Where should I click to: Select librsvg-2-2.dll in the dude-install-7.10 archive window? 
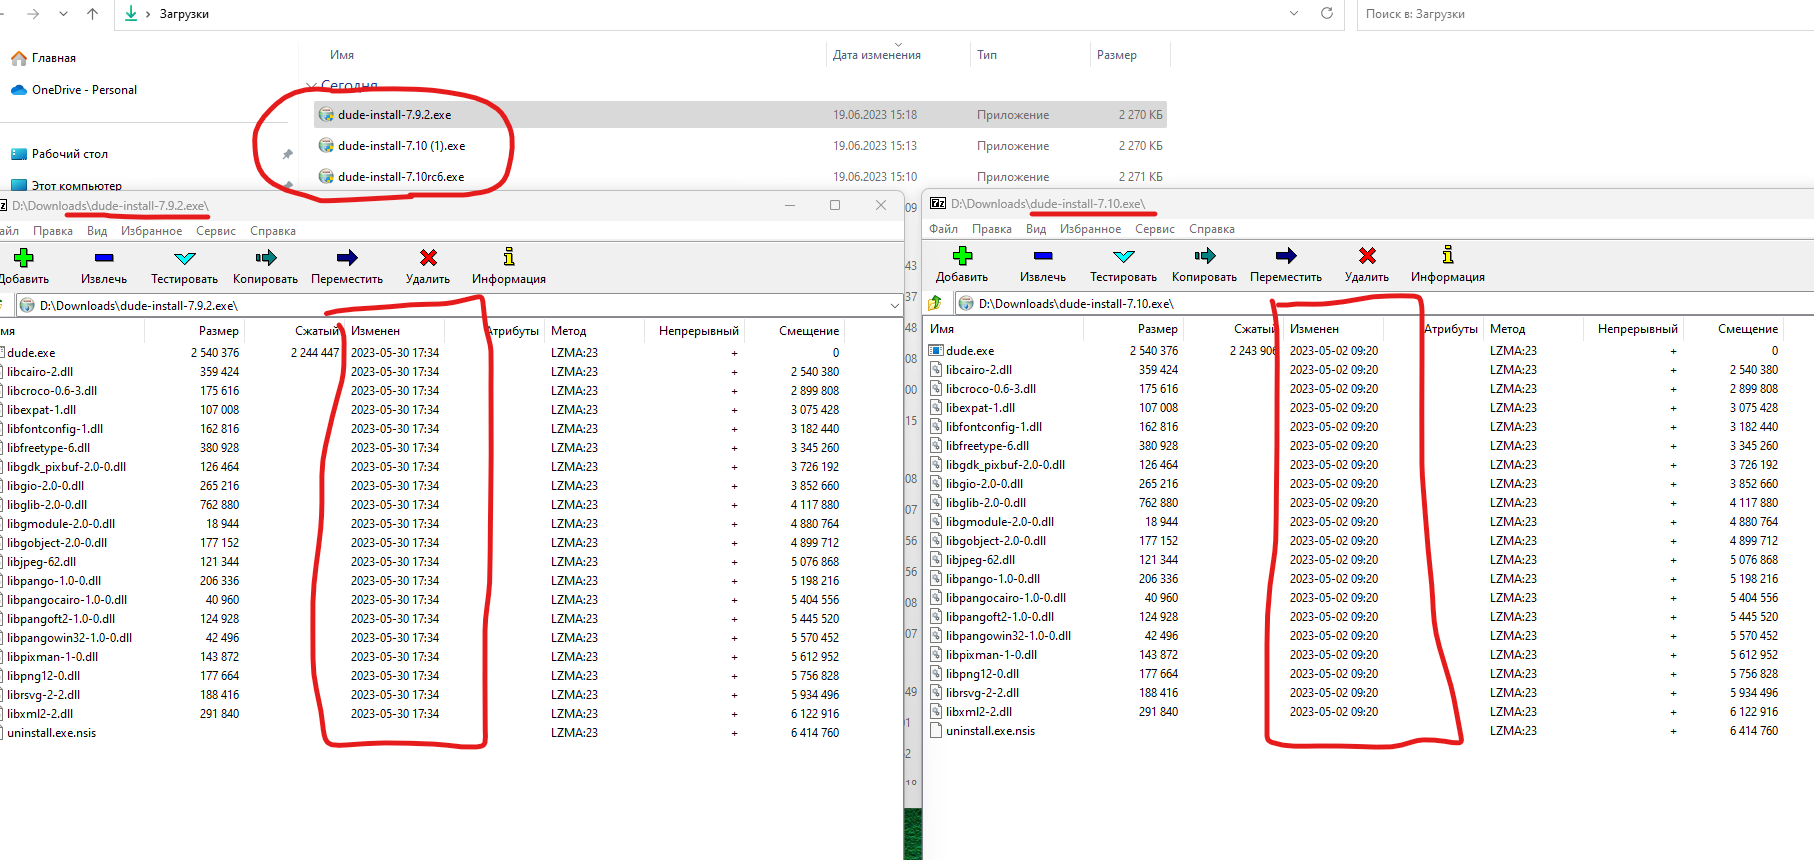[982, 693]
